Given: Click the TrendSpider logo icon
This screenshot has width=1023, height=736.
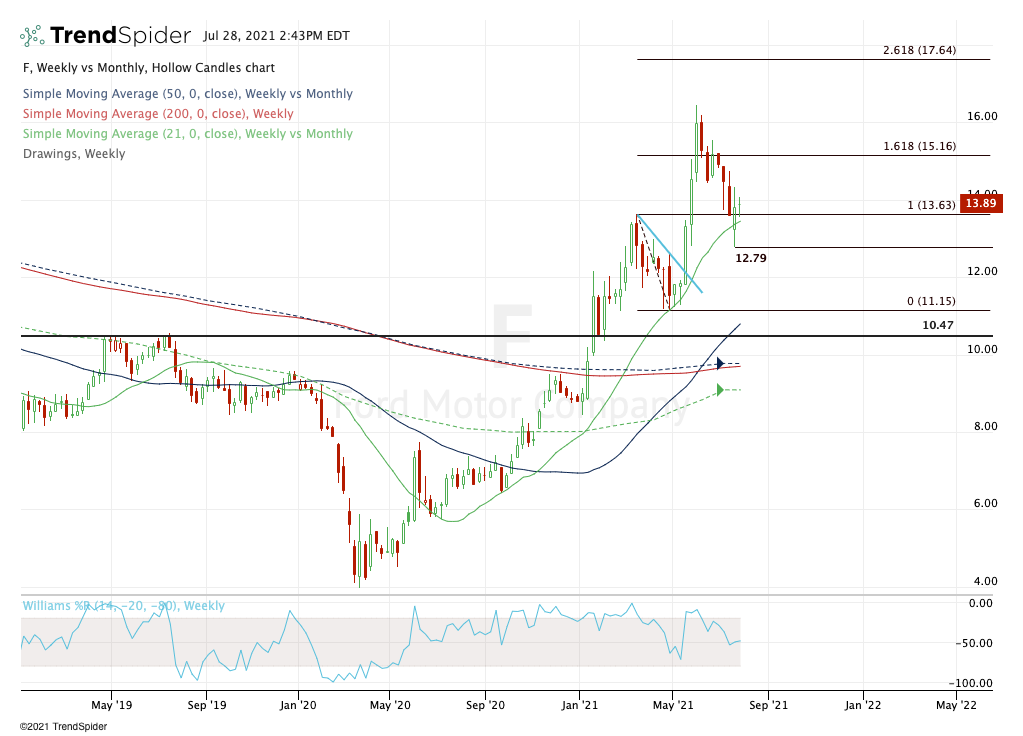Looking at the screenshot, I should click(x=32, y=36).
